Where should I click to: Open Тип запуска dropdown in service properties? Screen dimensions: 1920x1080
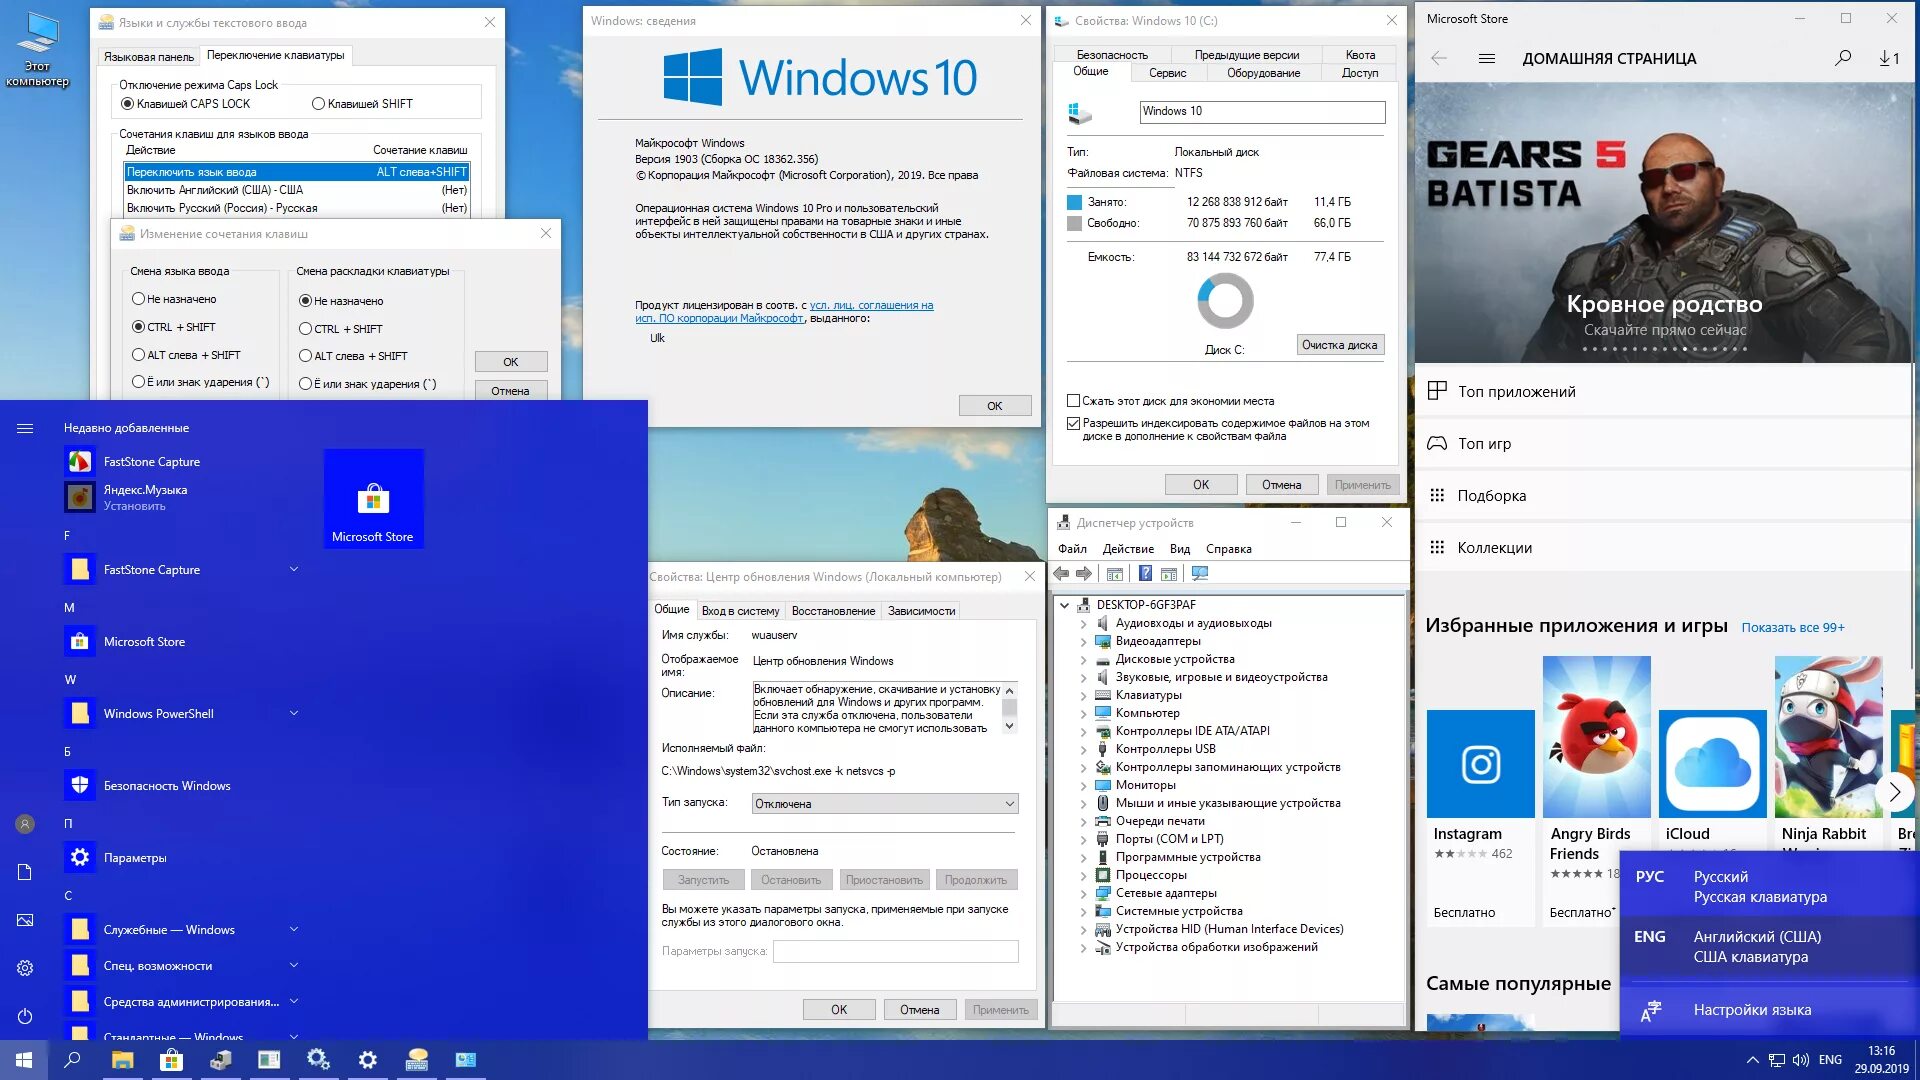click(885, 804)
